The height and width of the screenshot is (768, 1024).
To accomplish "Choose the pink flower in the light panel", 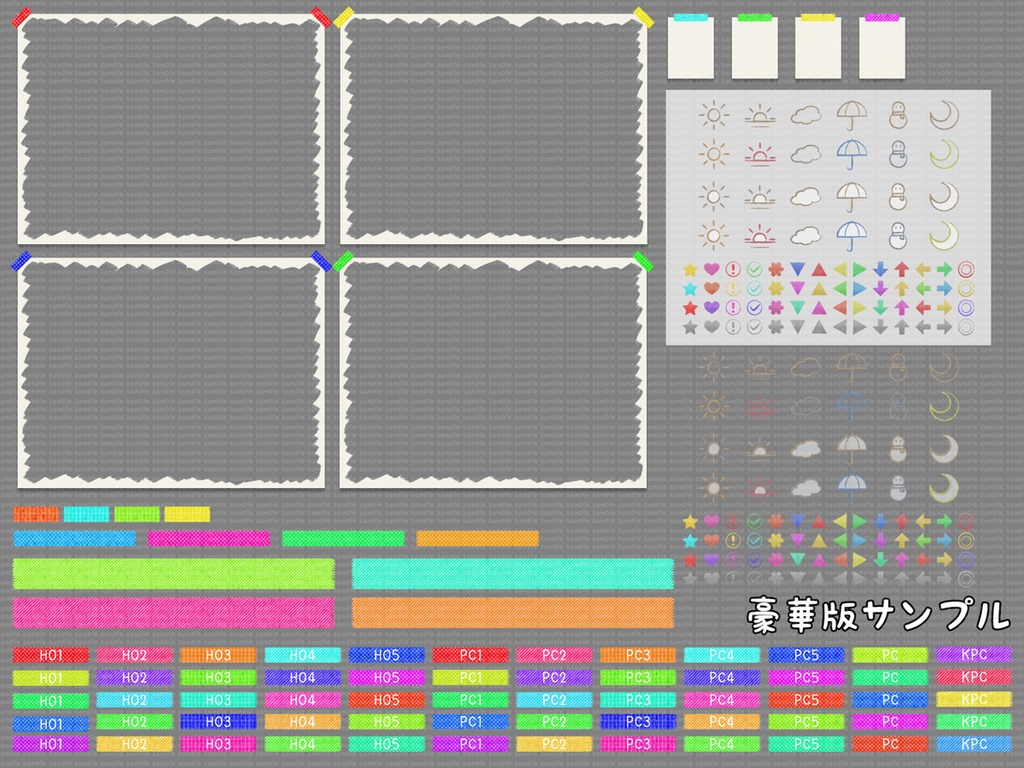I will [775, 307].
